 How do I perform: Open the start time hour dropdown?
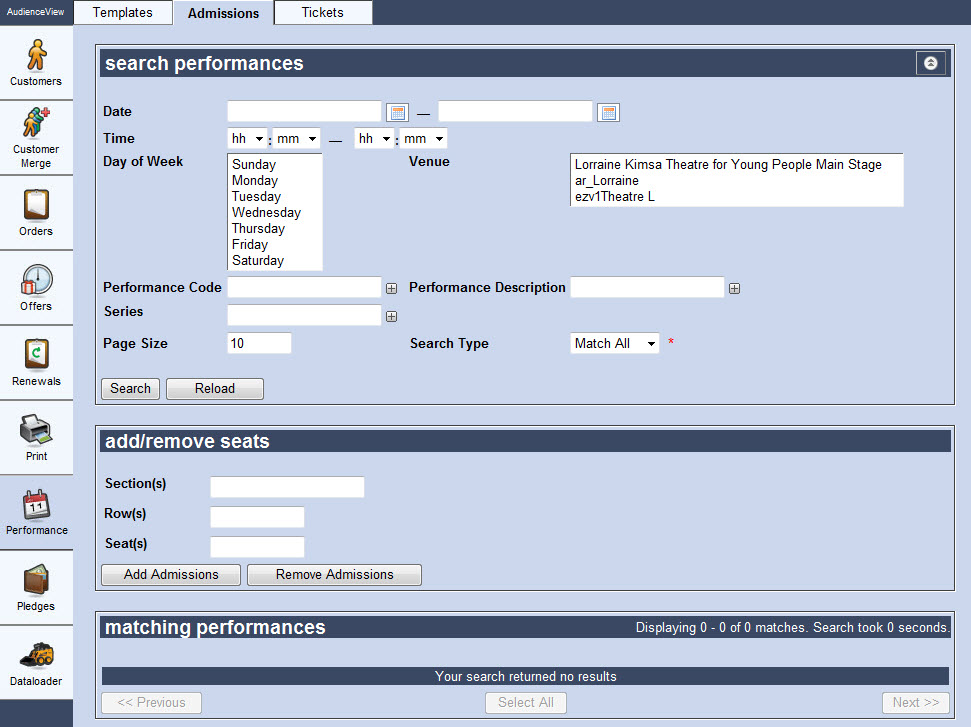pyautogui.click(x=248, y=139)
